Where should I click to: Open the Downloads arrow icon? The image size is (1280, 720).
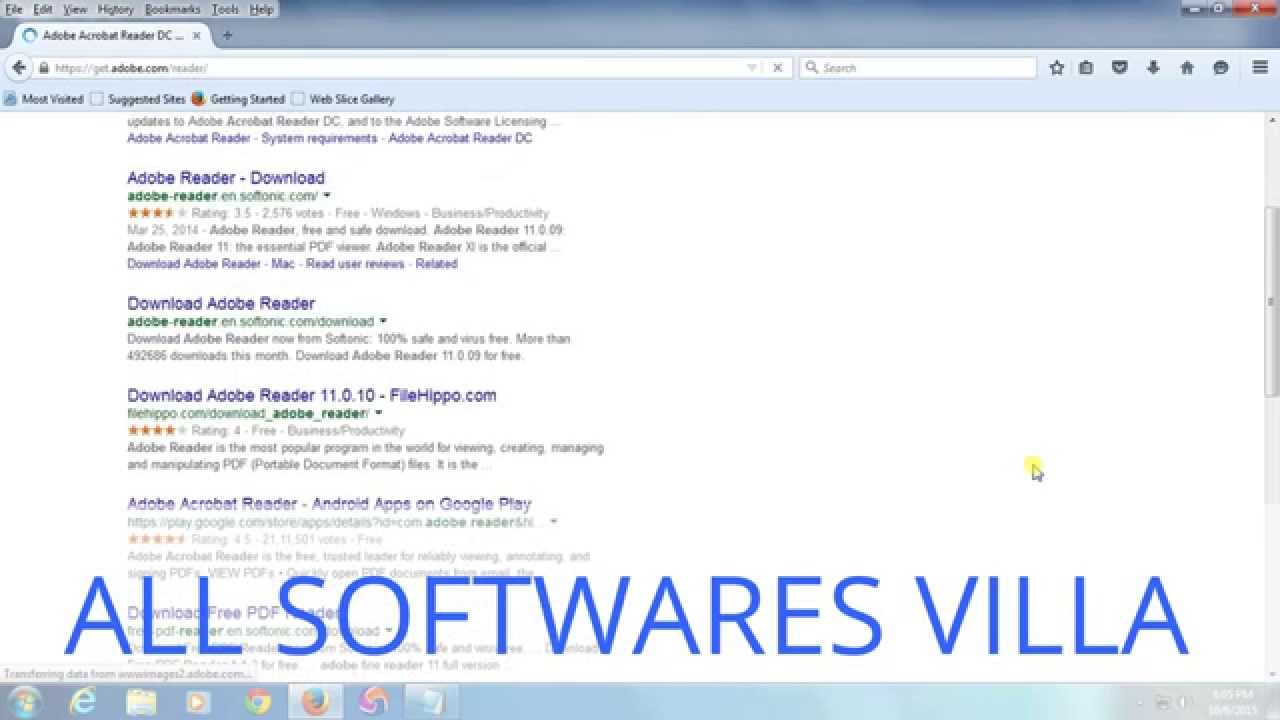(1153, 68)
